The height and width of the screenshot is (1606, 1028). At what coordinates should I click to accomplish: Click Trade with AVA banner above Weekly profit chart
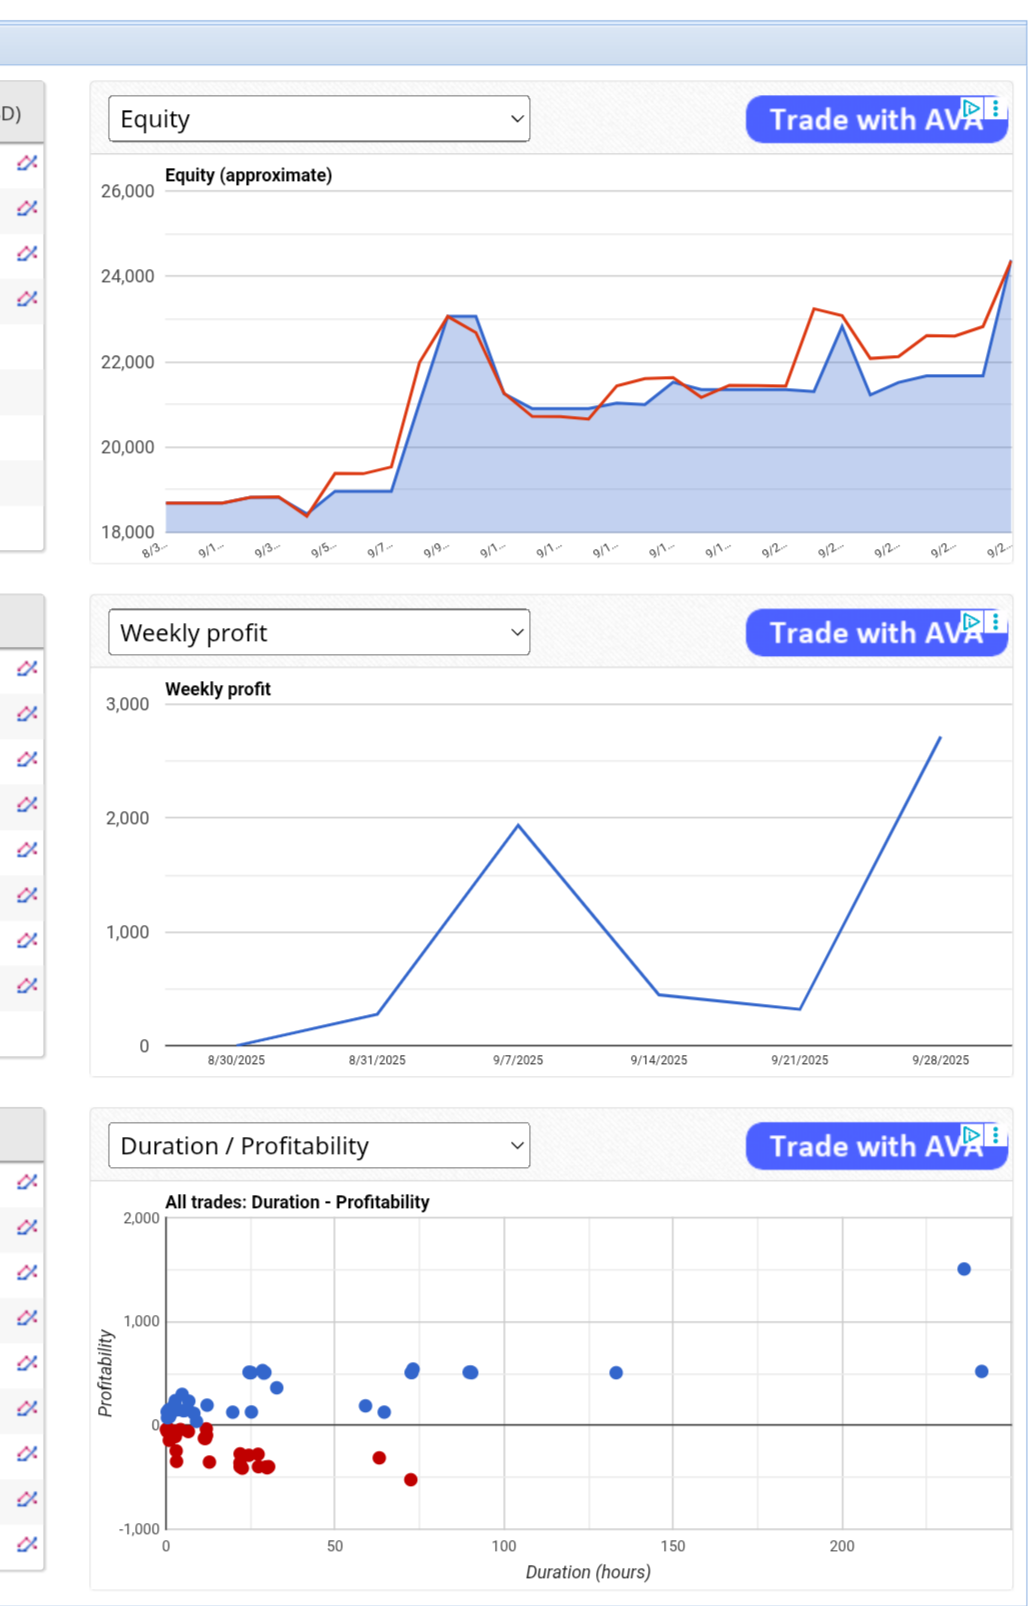point(860,634)
